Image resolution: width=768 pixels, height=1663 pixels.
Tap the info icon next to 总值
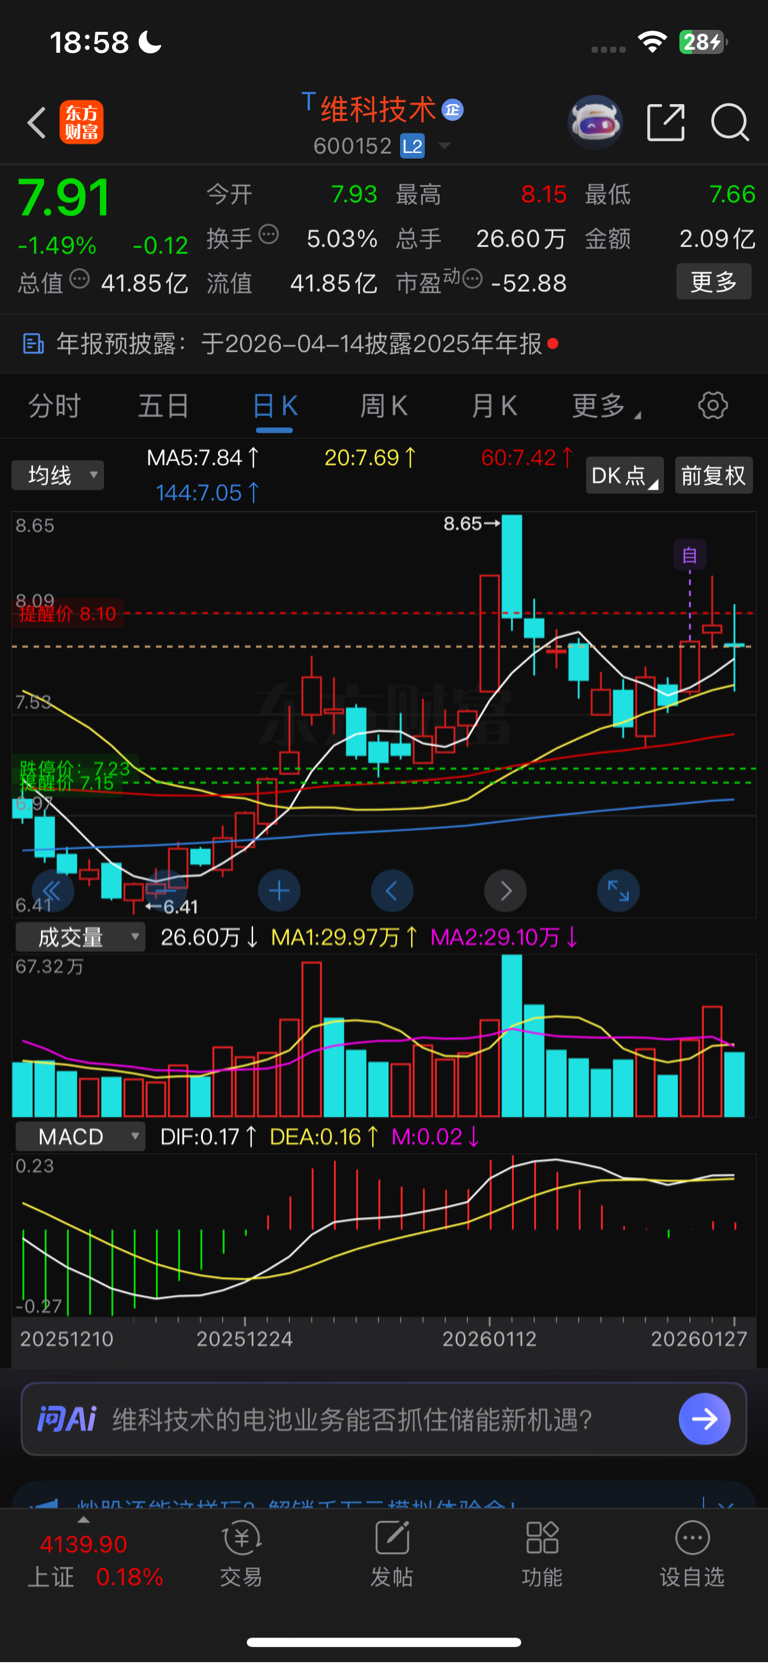tap(80, 279)
